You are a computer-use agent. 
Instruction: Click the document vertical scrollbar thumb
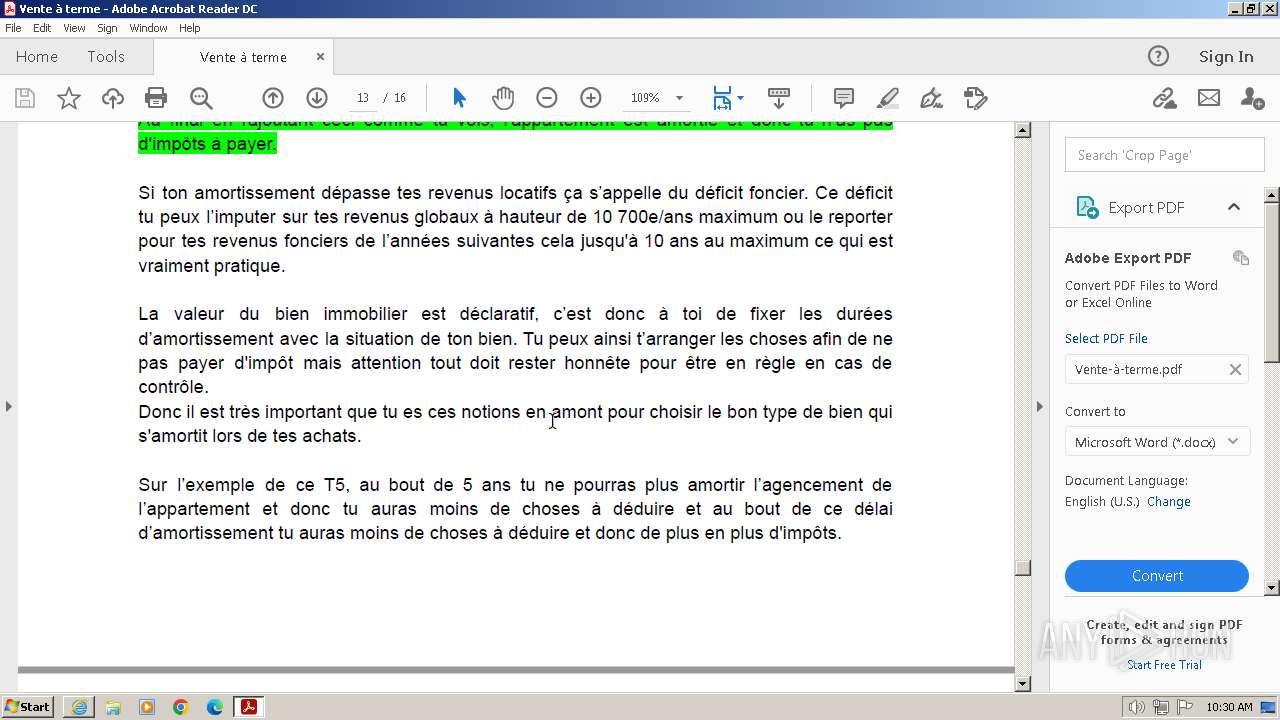click(x=1022, y=568)
